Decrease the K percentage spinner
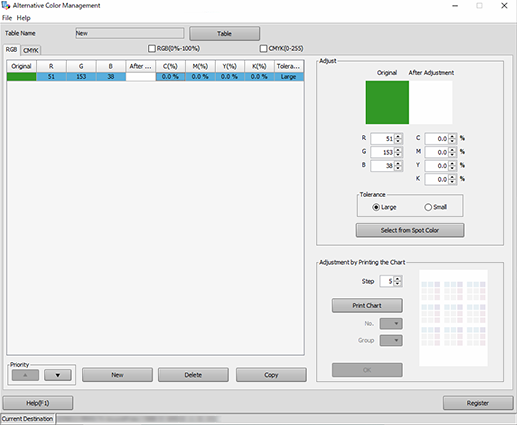Image resolution: width=517 pixels, height=425 pixels. [452, 182]
